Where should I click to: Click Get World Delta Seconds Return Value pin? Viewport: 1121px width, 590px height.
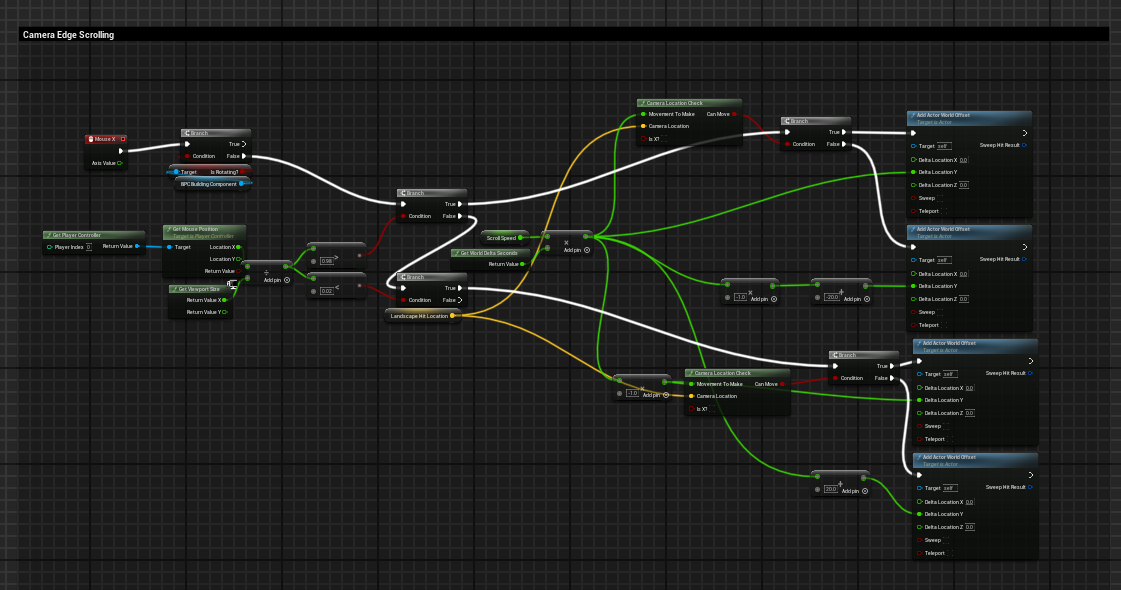point(523,264)
